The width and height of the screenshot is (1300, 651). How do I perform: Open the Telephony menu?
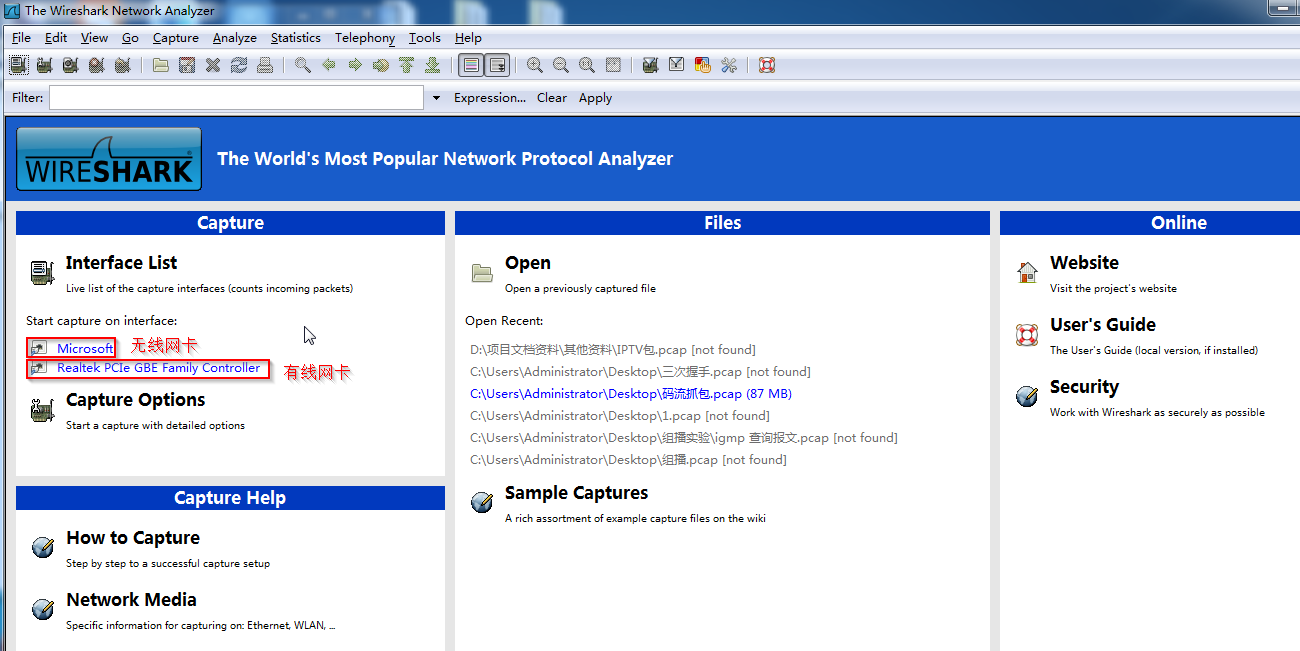tap(365, 38)
